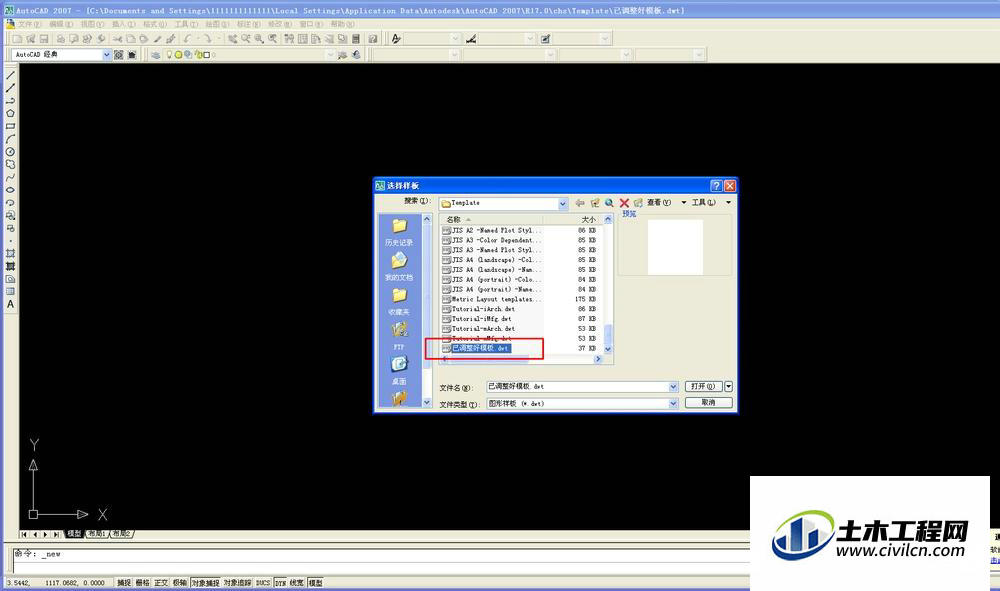Image resolution: width=1000 pixels, height=591 pixels.
Task: Toggle 对象捕捉 object snap in status bar
Action: [205, 583]
